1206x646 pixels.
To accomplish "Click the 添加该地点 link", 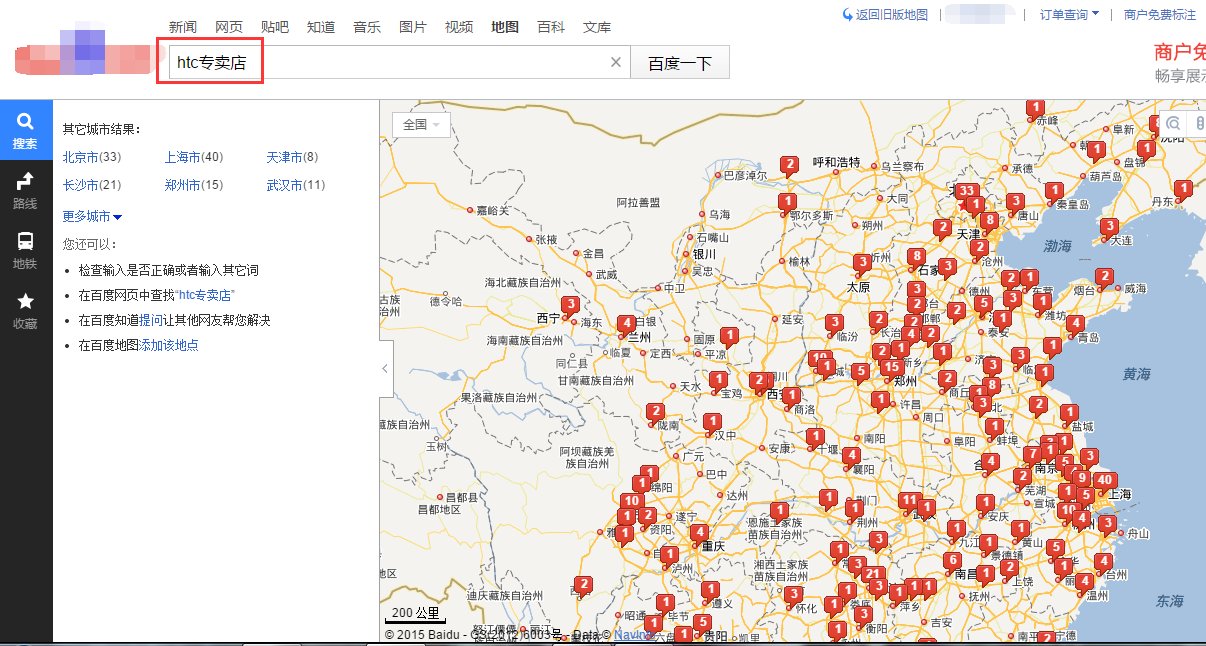I will click(168, 345).
